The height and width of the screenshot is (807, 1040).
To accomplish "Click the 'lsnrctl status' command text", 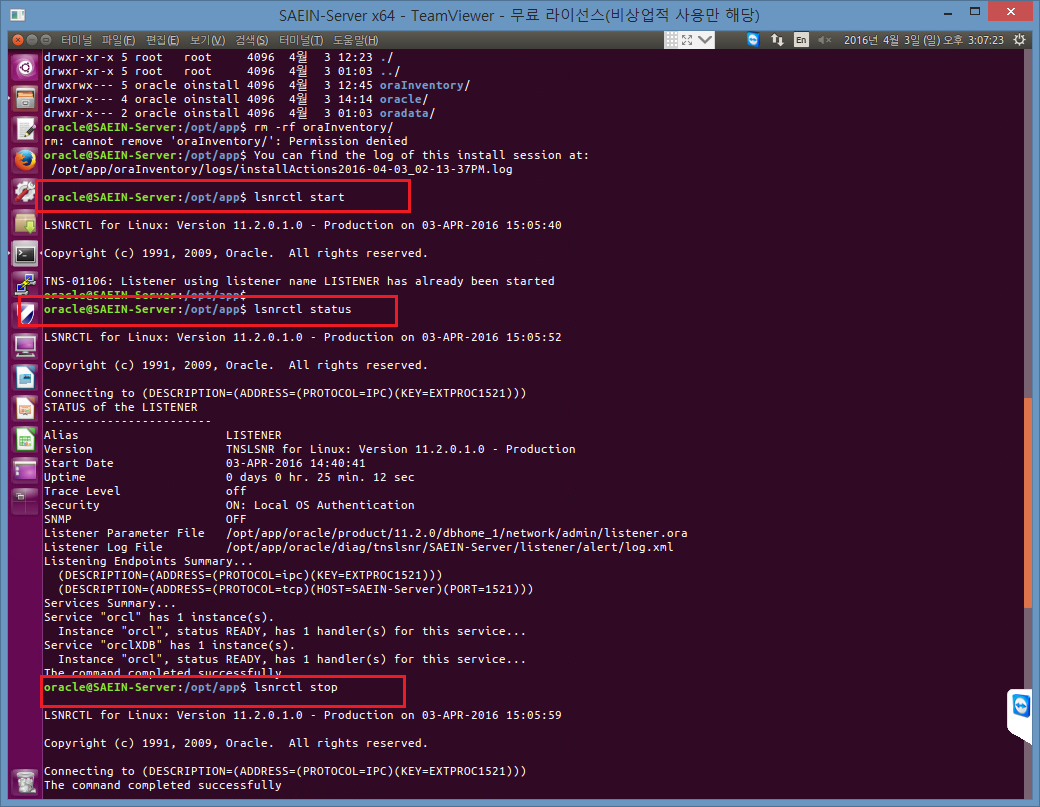I will [x=303, y=309].
